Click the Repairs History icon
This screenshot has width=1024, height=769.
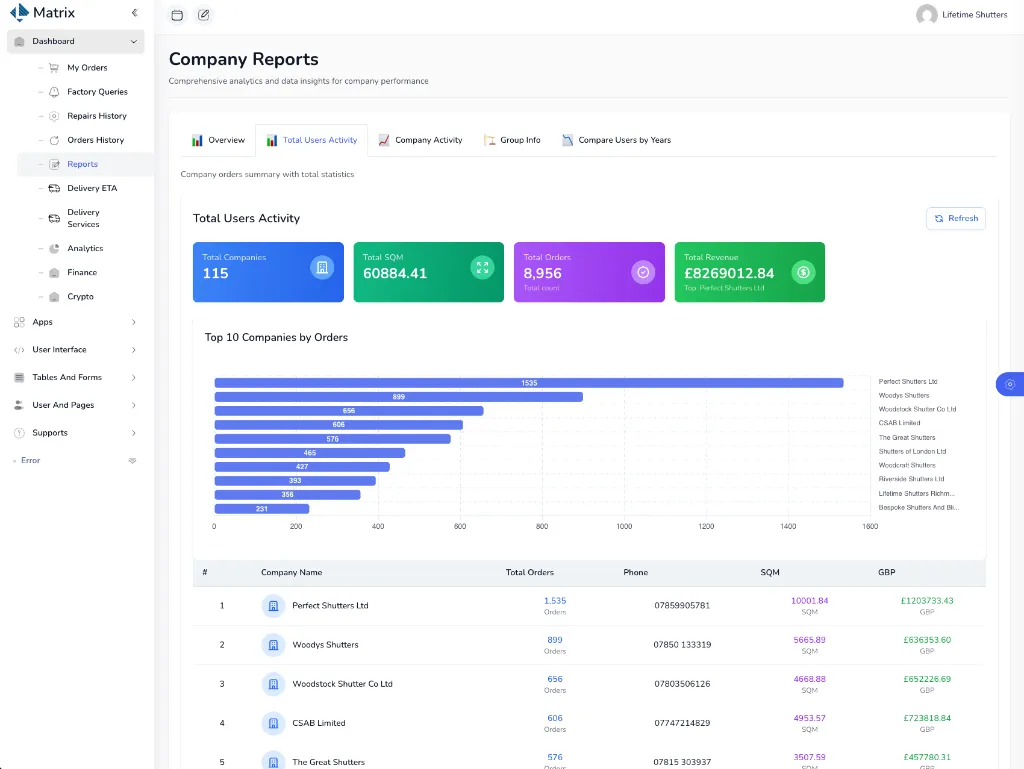[54, 116]
